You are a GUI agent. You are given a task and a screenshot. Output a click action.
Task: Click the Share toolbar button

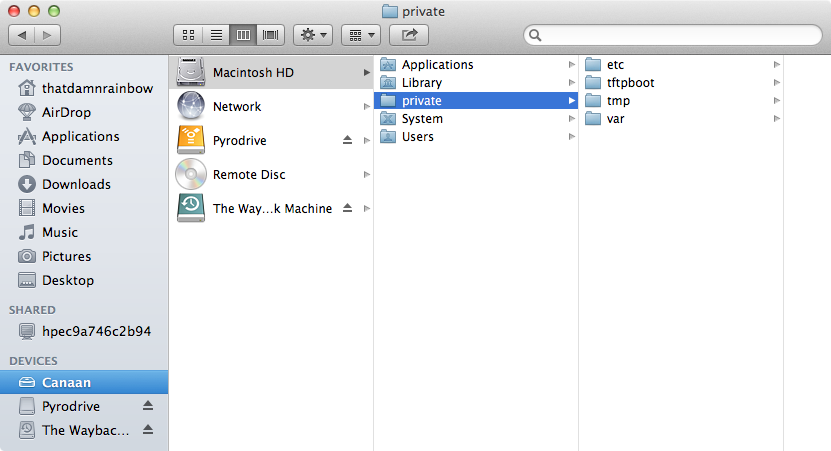pyautogui.click(x=409, y=35)
